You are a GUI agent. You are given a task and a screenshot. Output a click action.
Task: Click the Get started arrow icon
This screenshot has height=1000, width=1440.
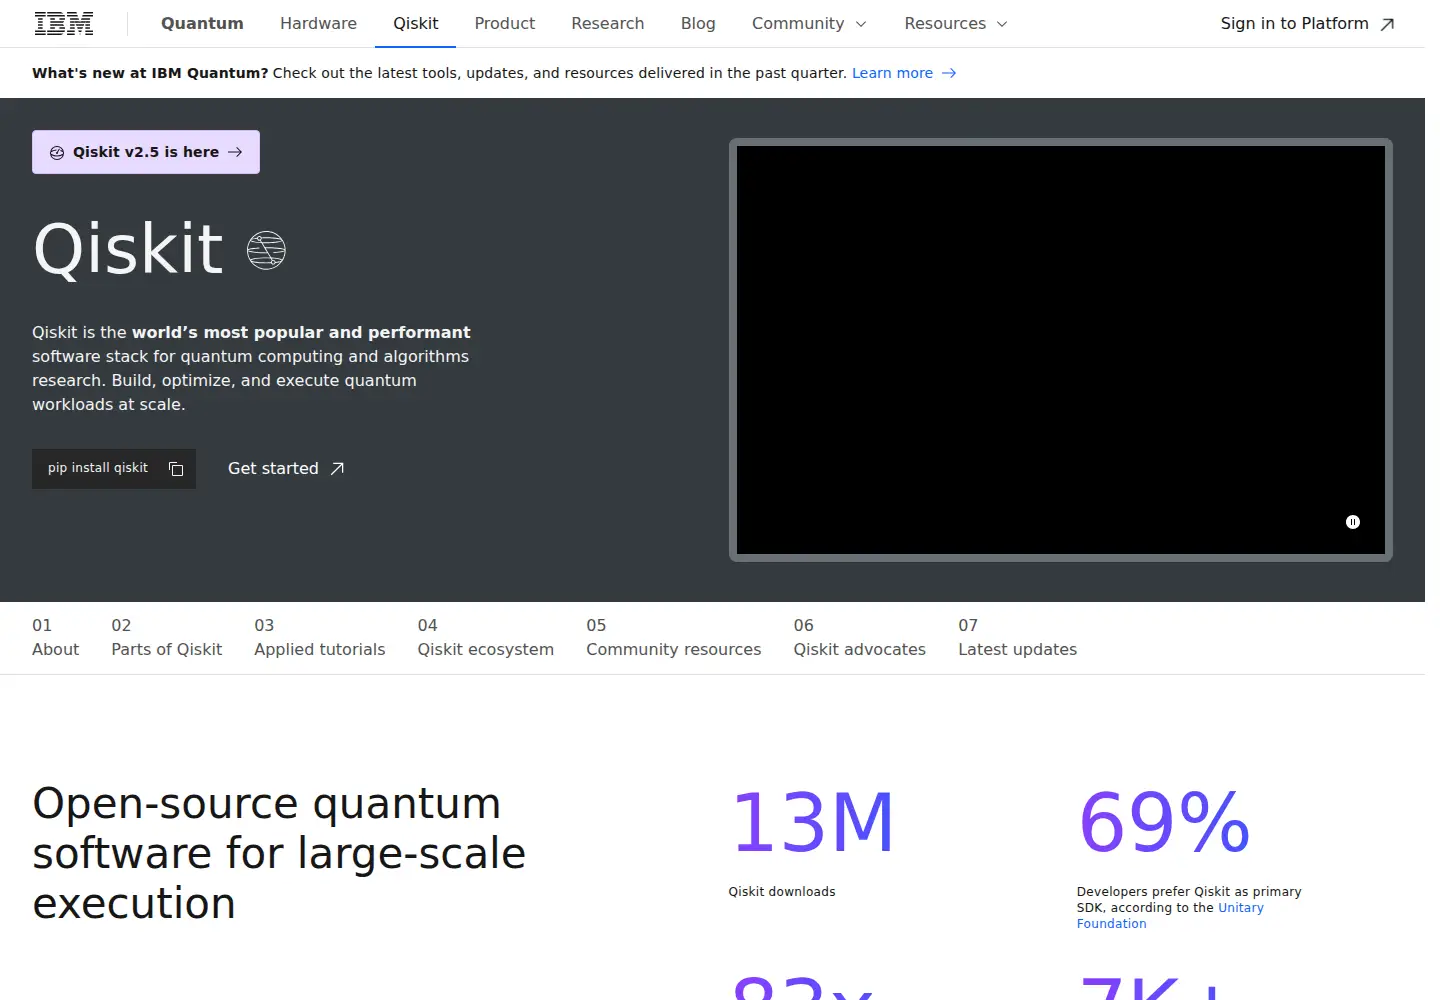pyautogui.click(x=337, y=468)
